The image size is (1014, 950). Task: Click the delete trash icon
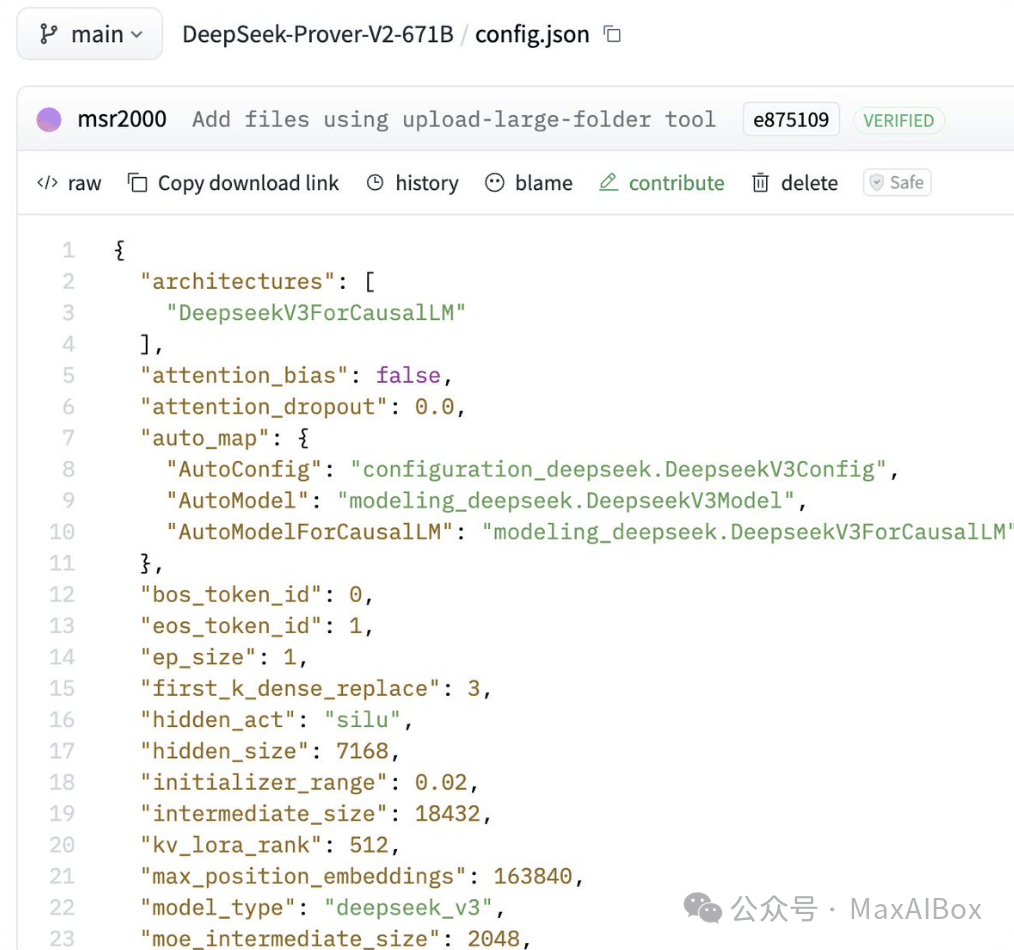[758, 183]
